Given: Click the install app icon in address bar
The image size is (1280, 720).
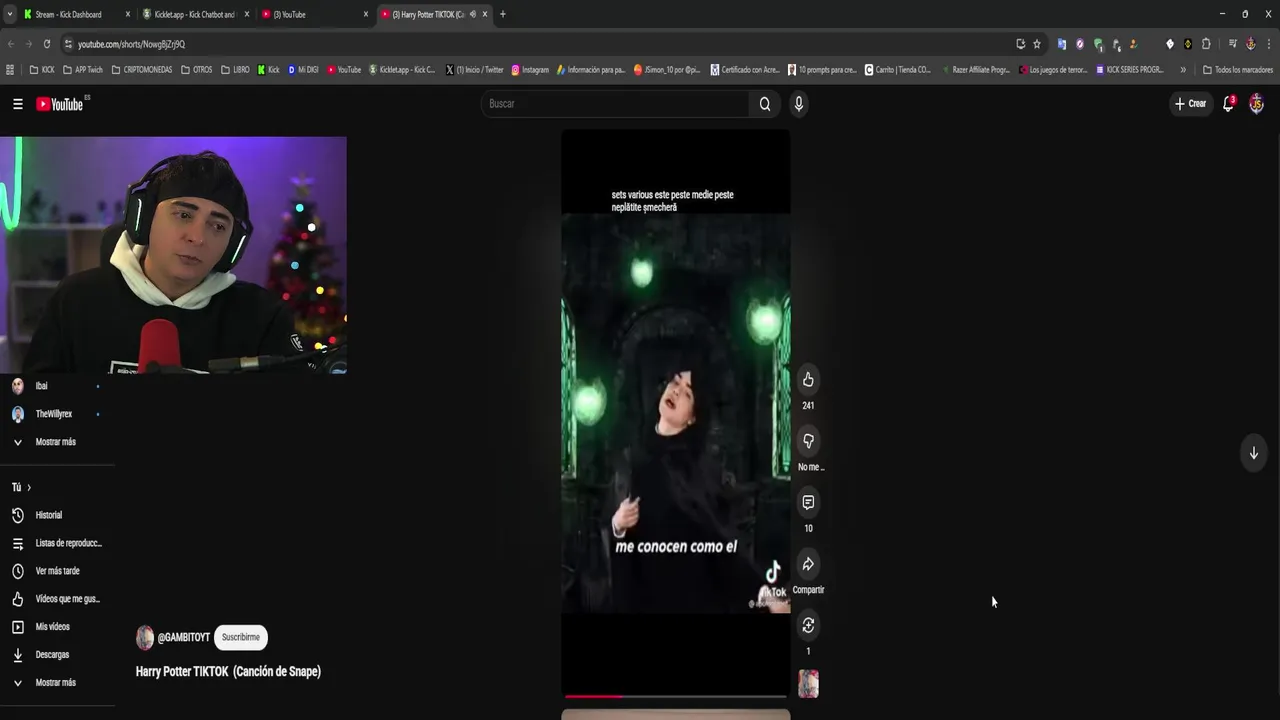Looking at the screenshot, I should click(x=1020, y=44).
